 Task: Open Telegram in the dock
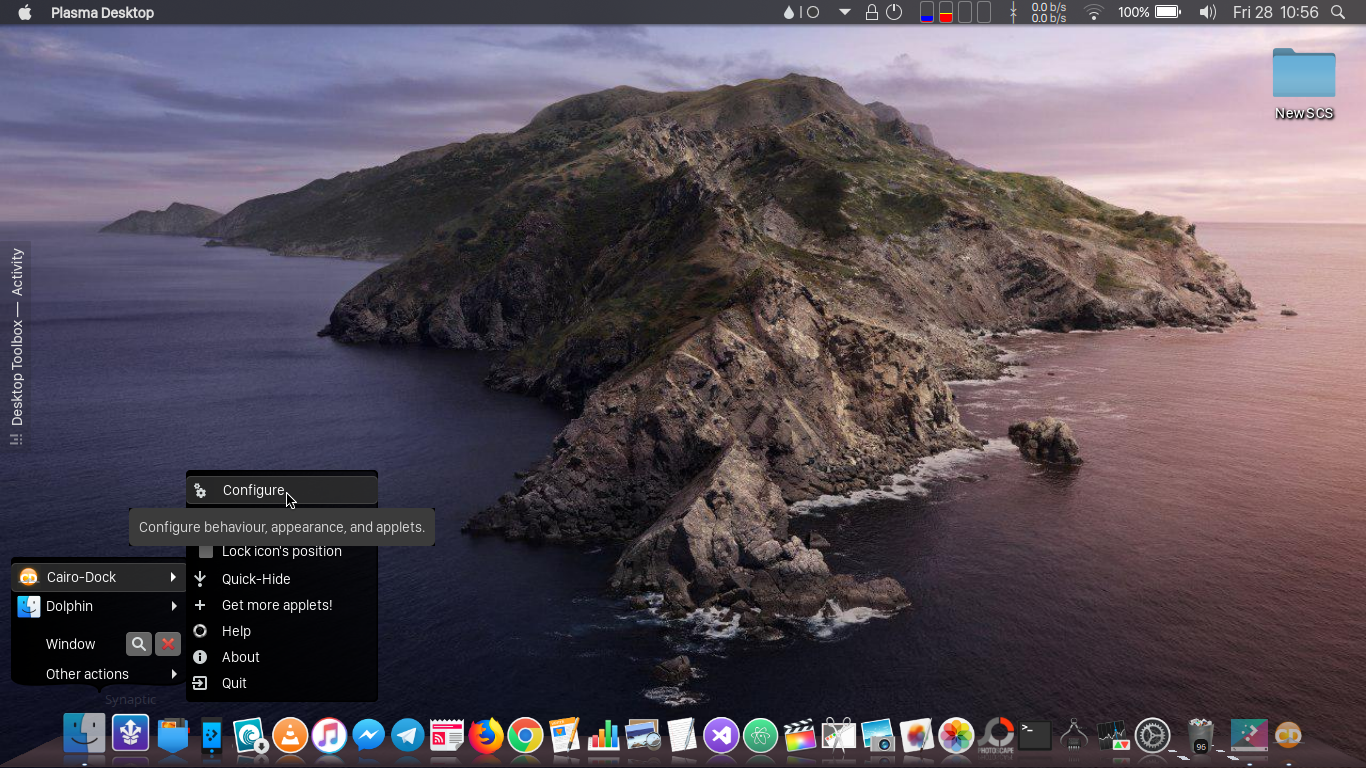pyautogui.click(x=407, y=736)
